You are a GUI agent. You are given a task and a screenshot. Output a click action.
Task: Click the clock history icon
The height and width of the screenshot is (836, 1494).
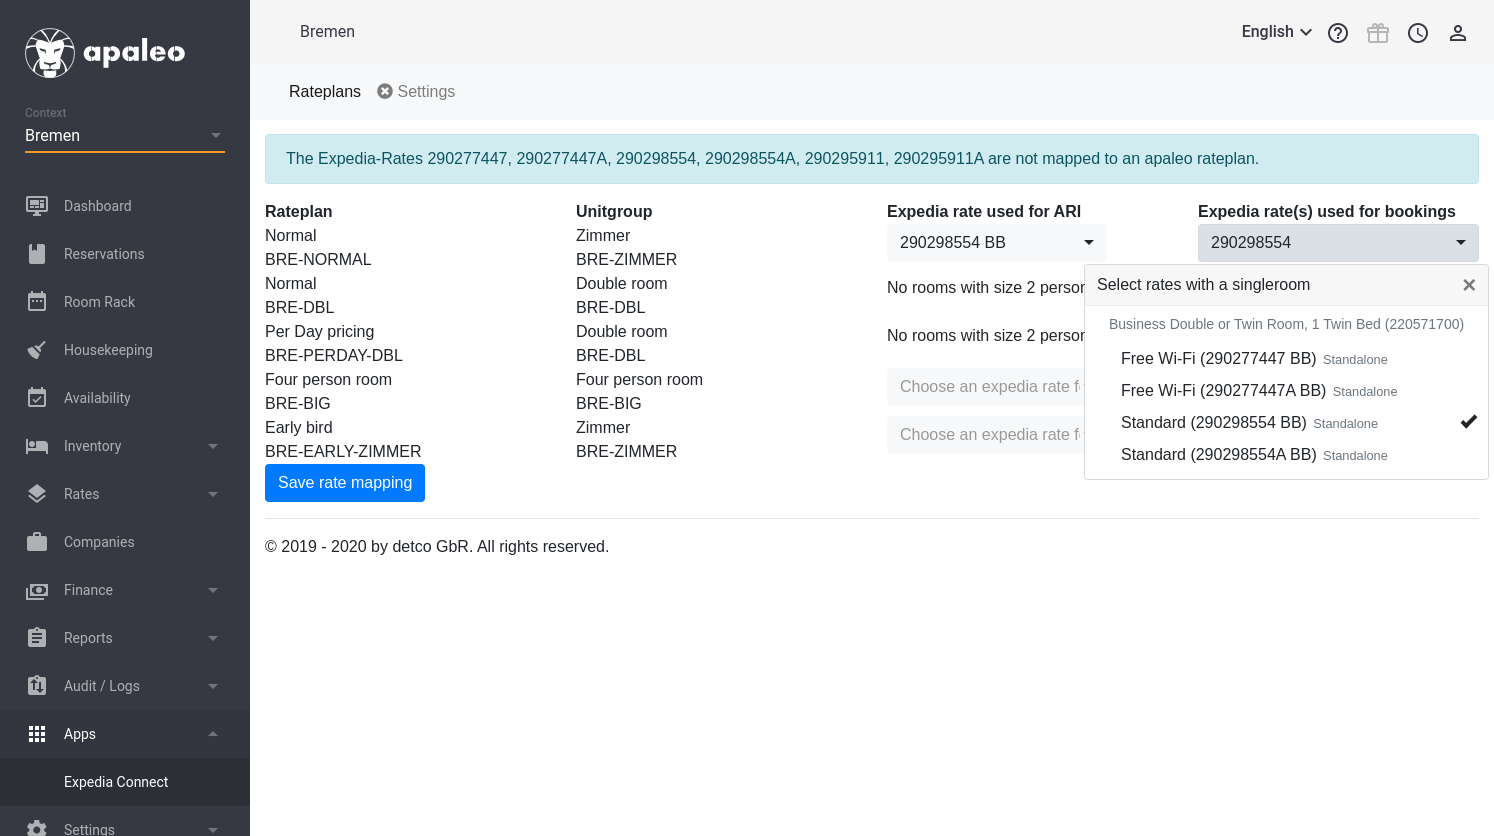(x=1418, y=33)
